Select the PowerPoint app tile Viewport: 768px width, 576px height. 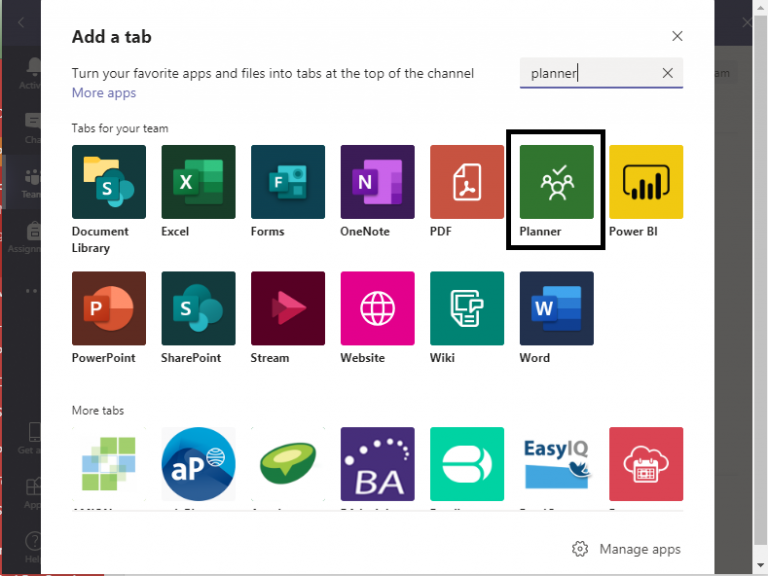(109, 308)
